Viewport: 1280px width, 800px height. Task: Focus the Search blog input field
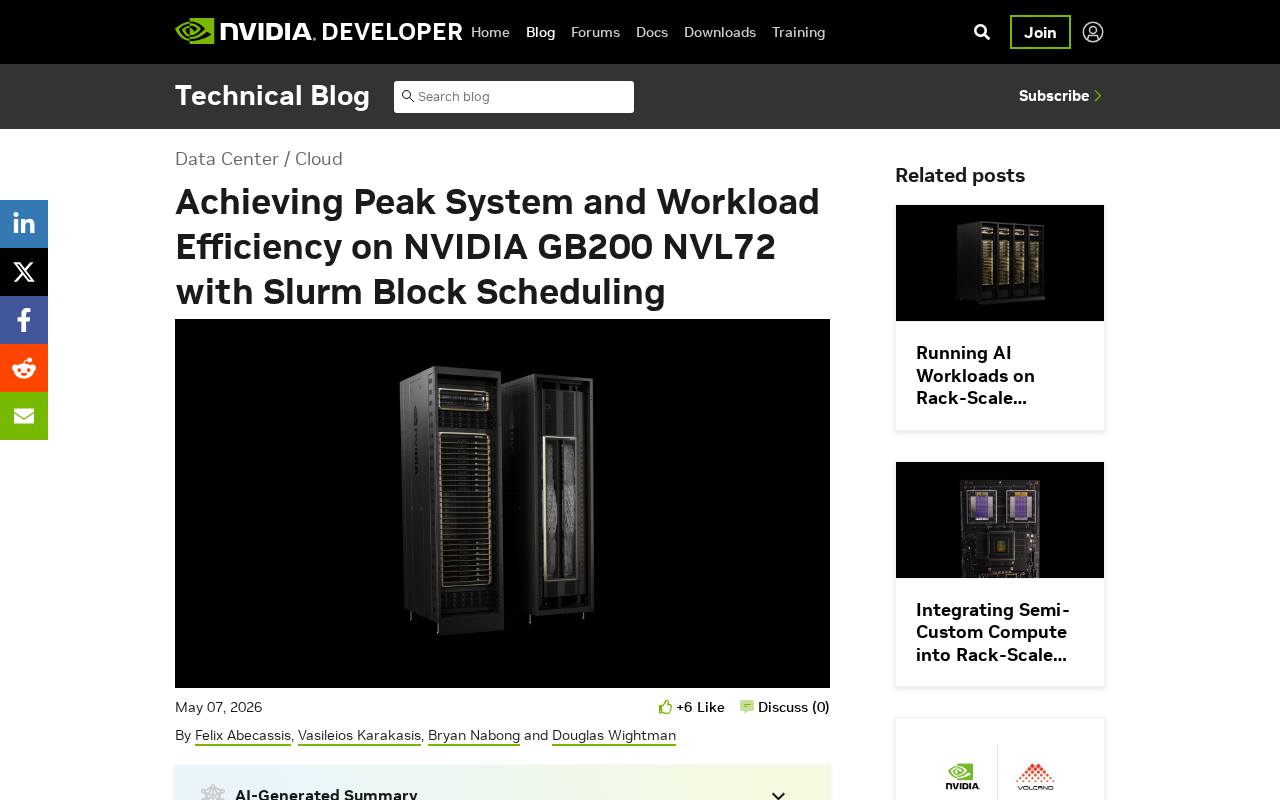coord(514,97)
